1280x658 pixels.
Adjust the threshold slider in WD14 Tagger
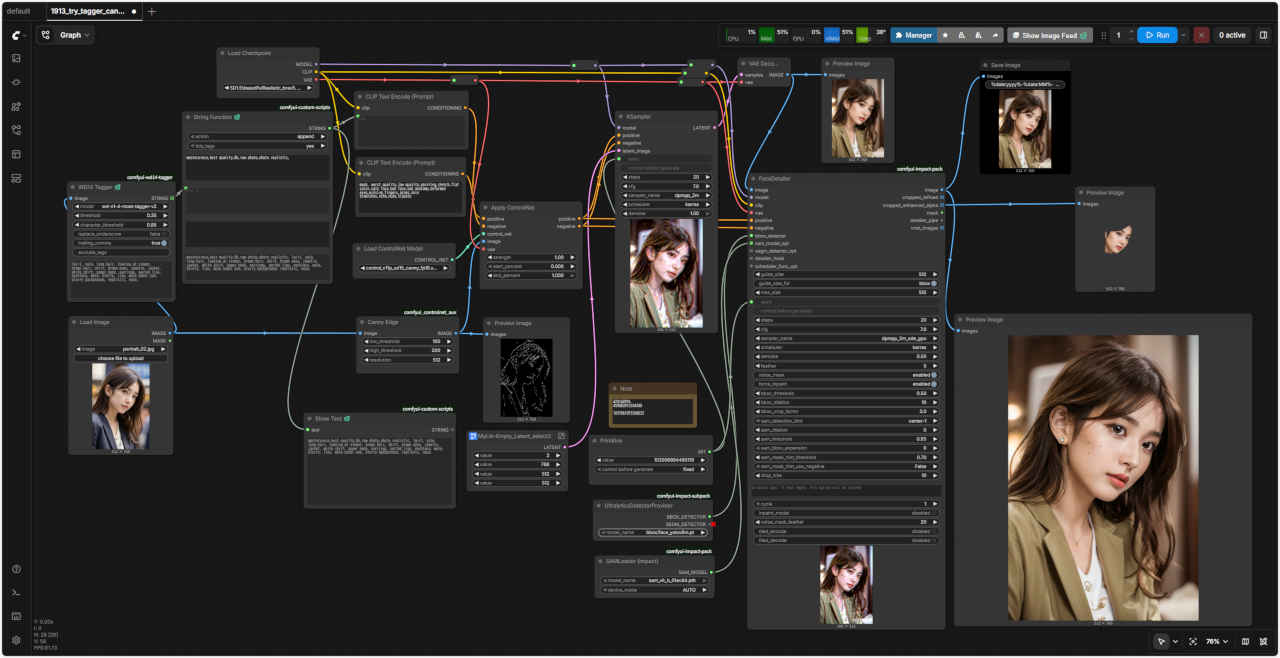pos(121,215)
